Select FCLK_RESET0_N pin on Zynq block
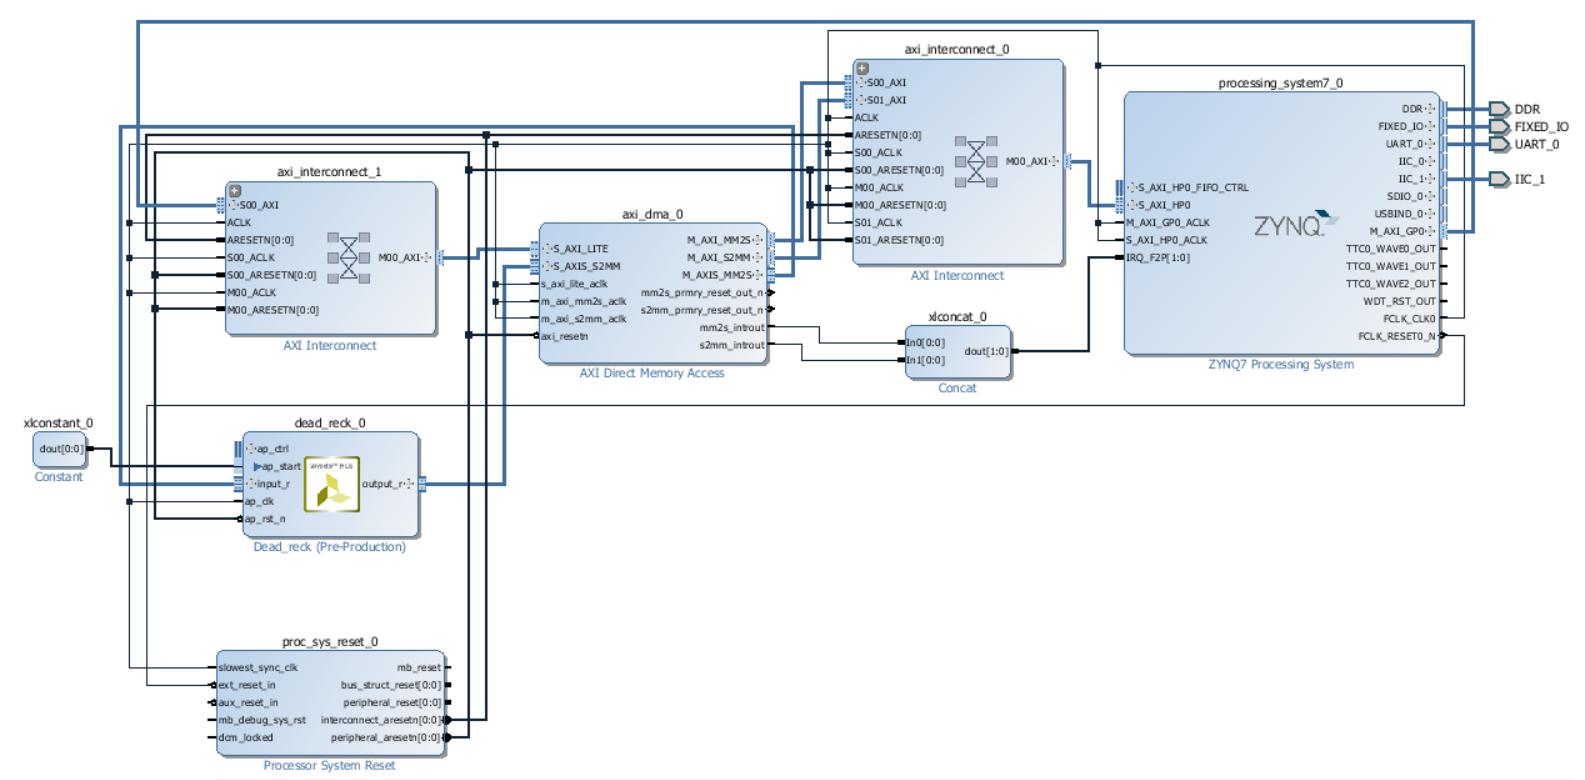Image resolution: width=1585 pixels, height=780 pixels. click(1396, 336)
